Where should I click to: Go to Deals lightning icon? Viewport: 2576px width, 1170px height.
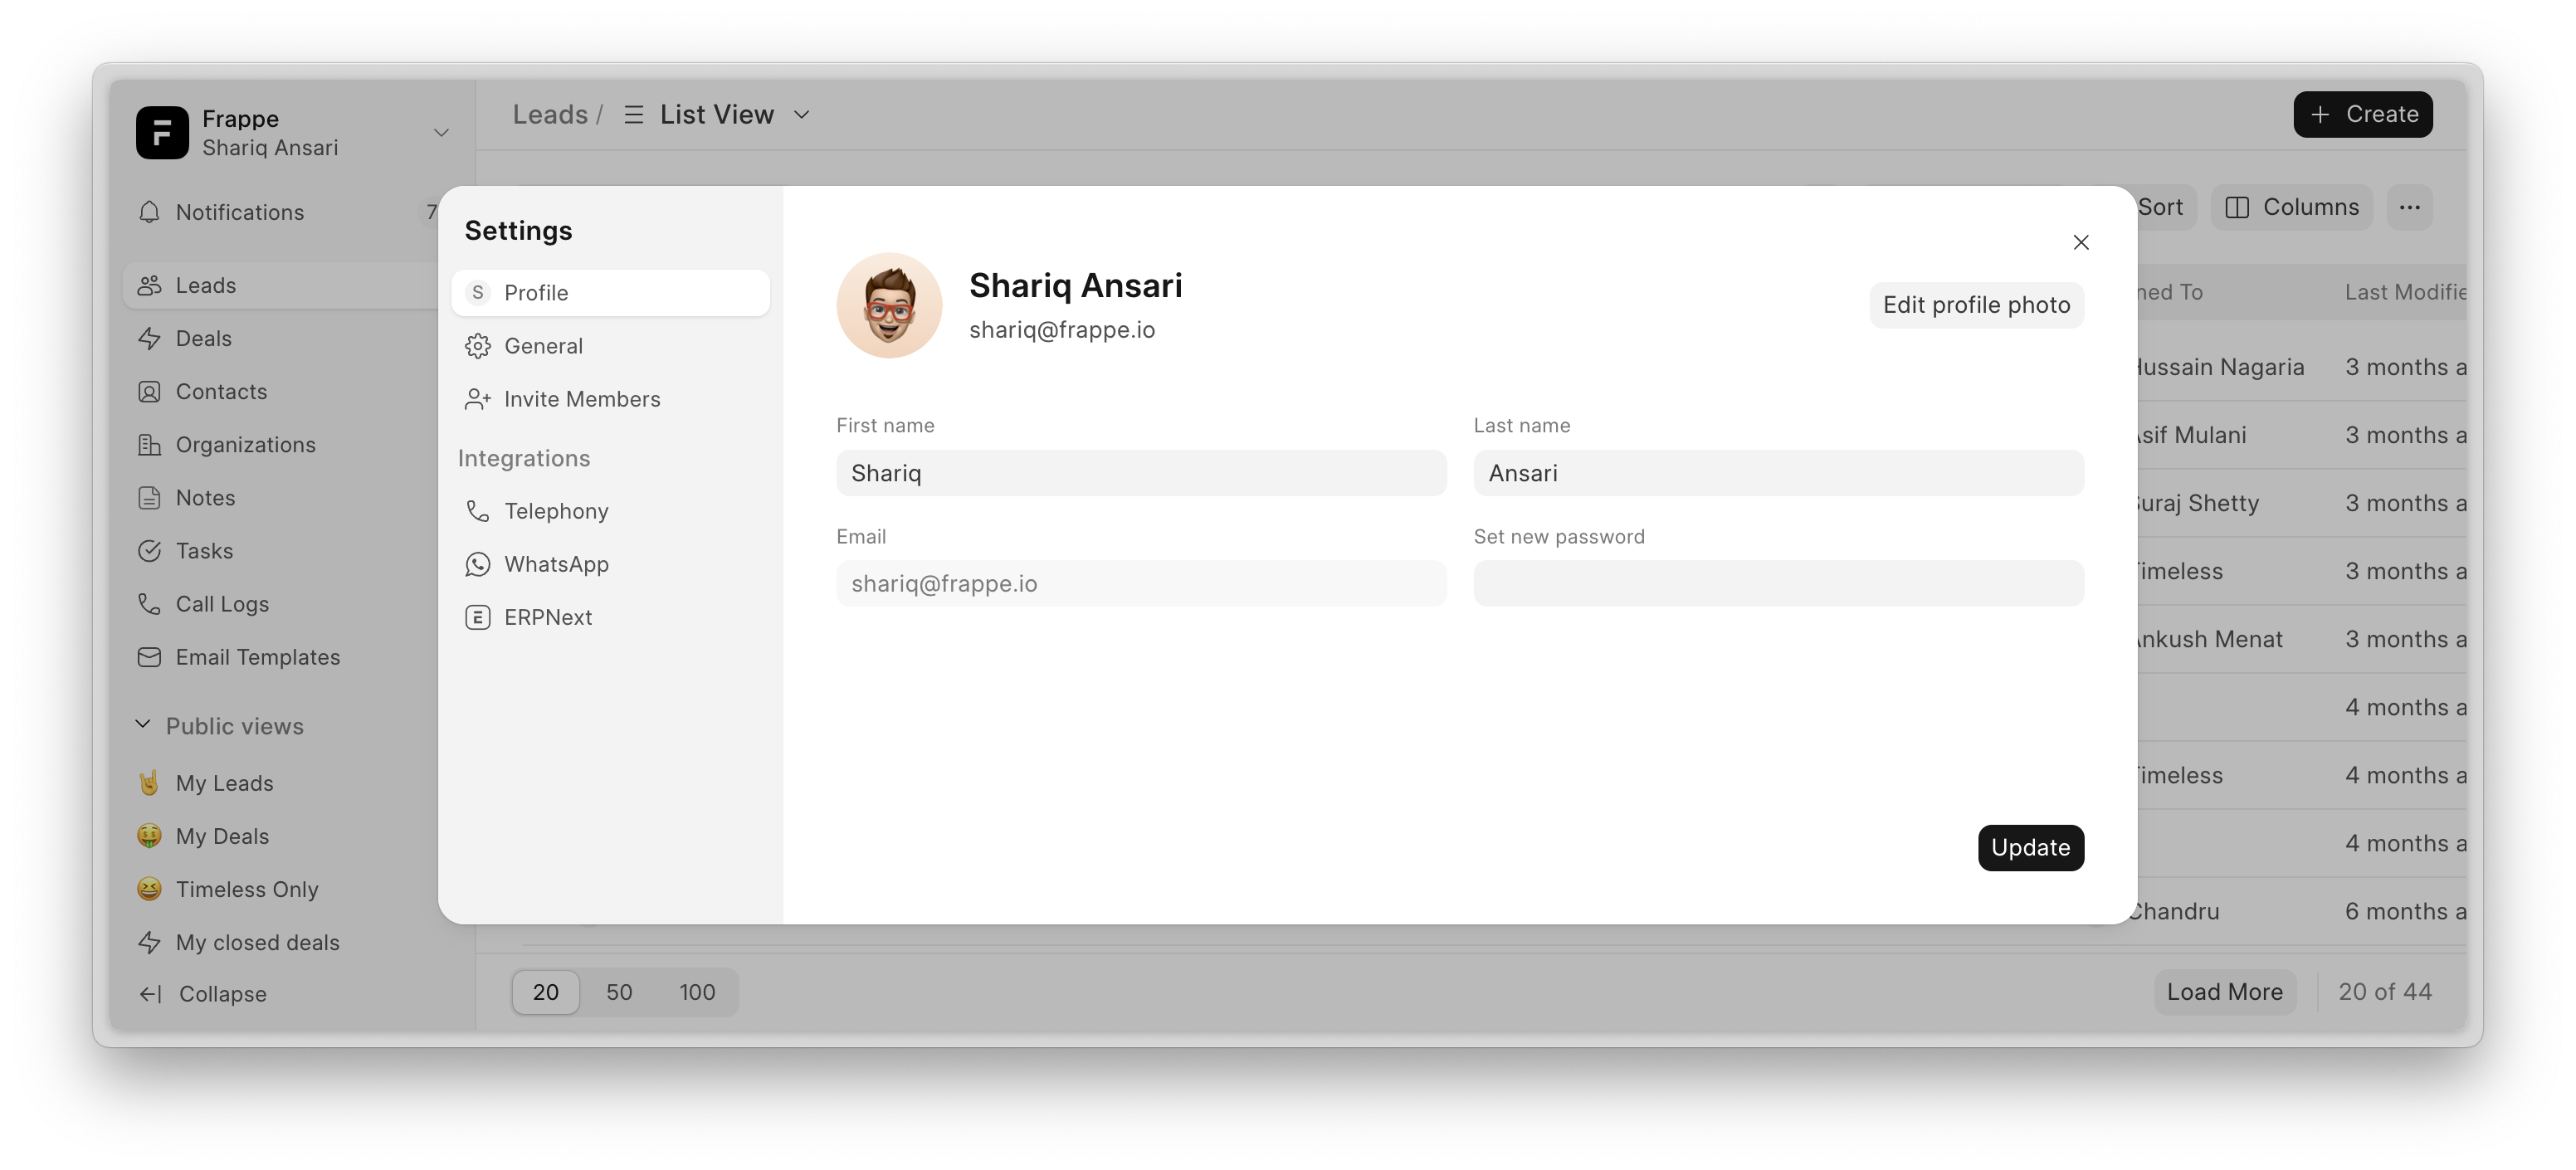pos(149,339)
